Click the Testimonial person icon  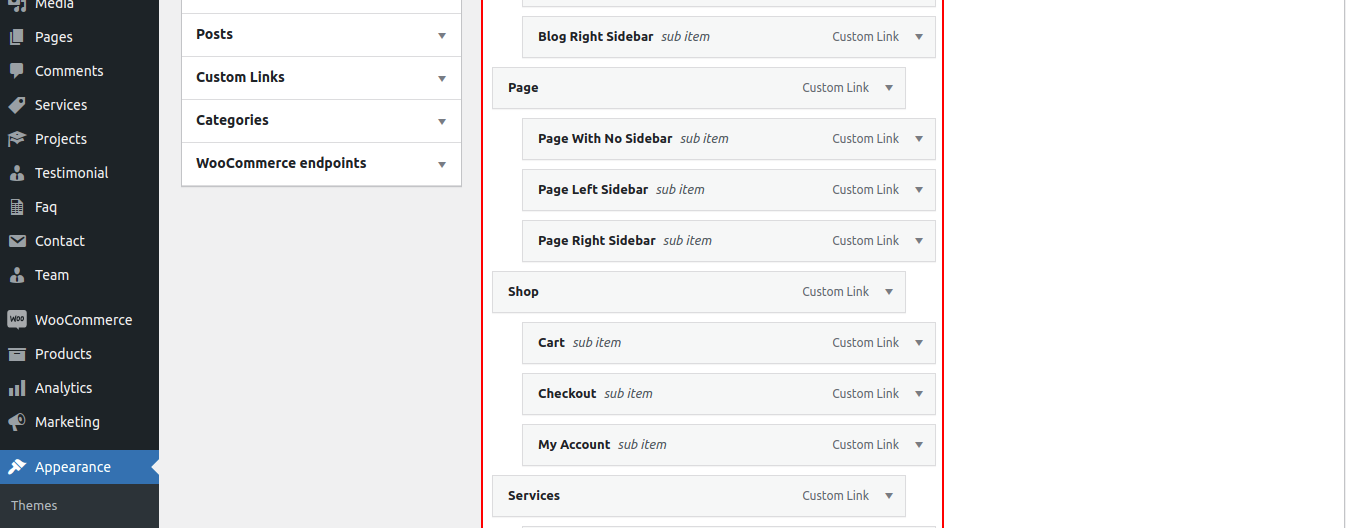[17, 173]
